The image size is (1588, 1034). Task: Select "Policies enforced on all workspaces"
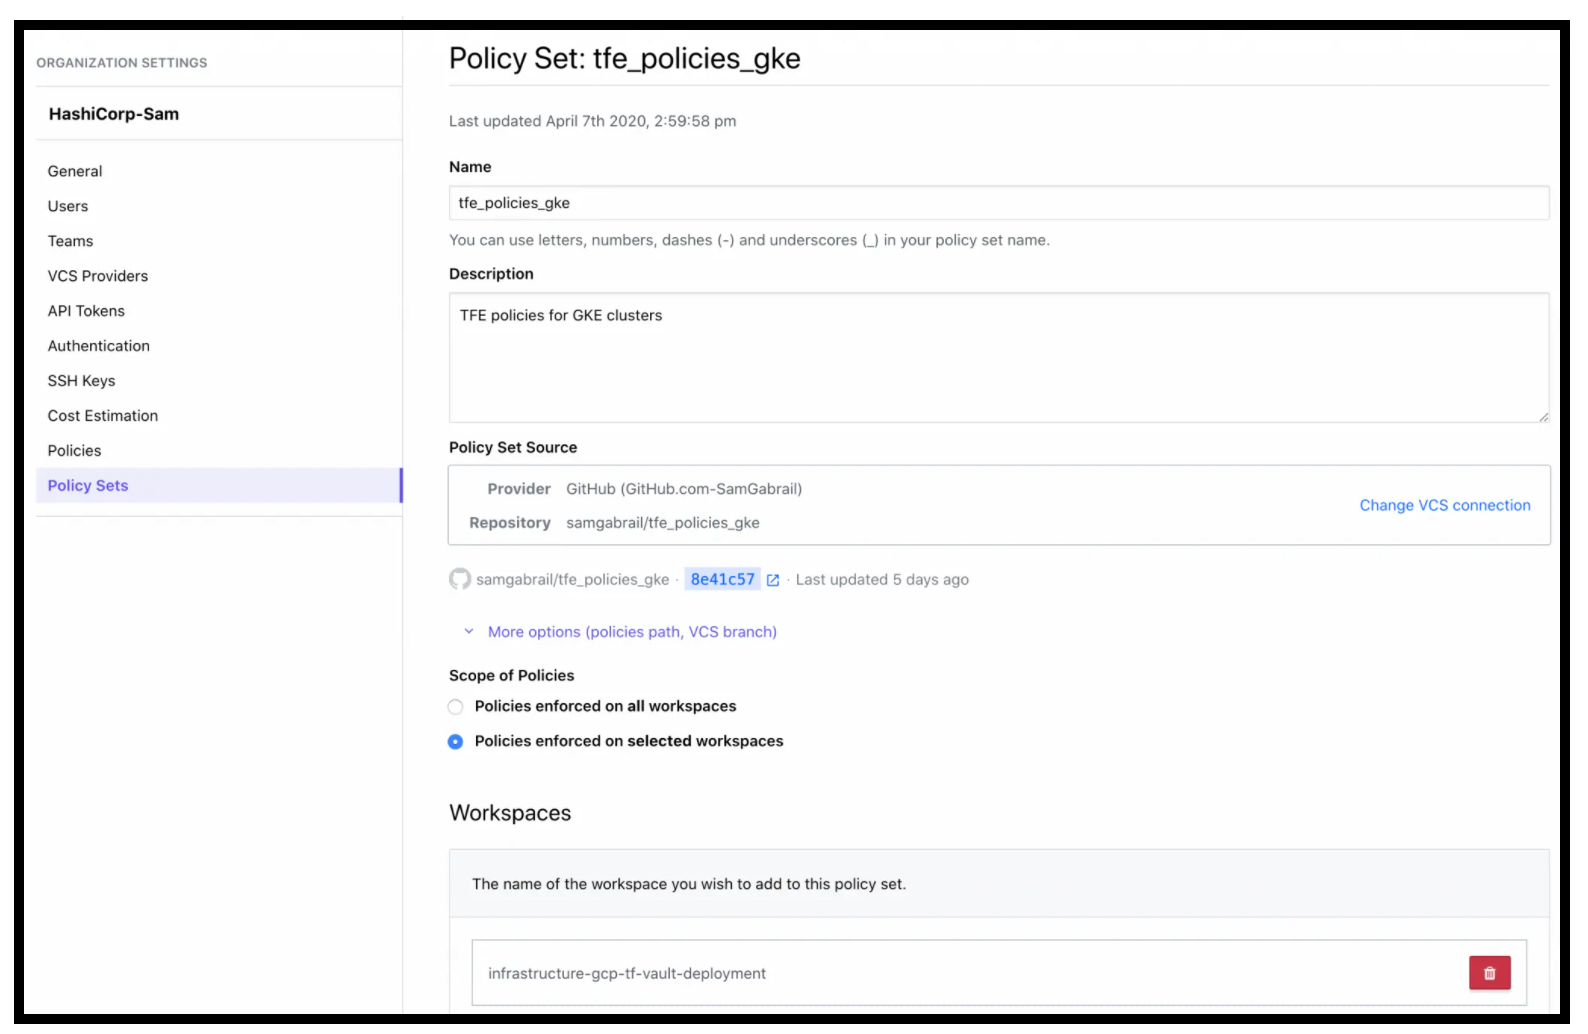tap(456, 707)
